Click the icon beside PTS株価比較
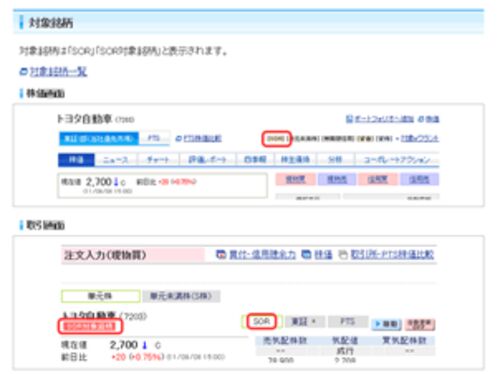The height and width of the screenshot is (374, 500). coord(179,138)
